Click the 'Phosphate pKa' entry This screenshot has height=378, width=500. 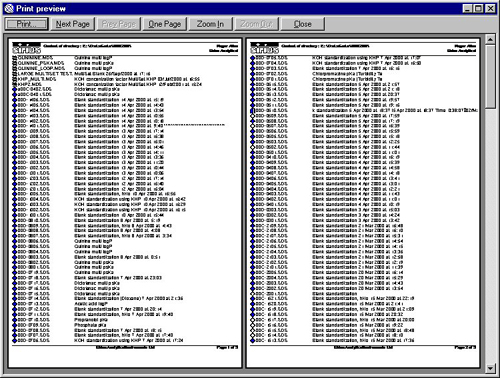point(90,325)
